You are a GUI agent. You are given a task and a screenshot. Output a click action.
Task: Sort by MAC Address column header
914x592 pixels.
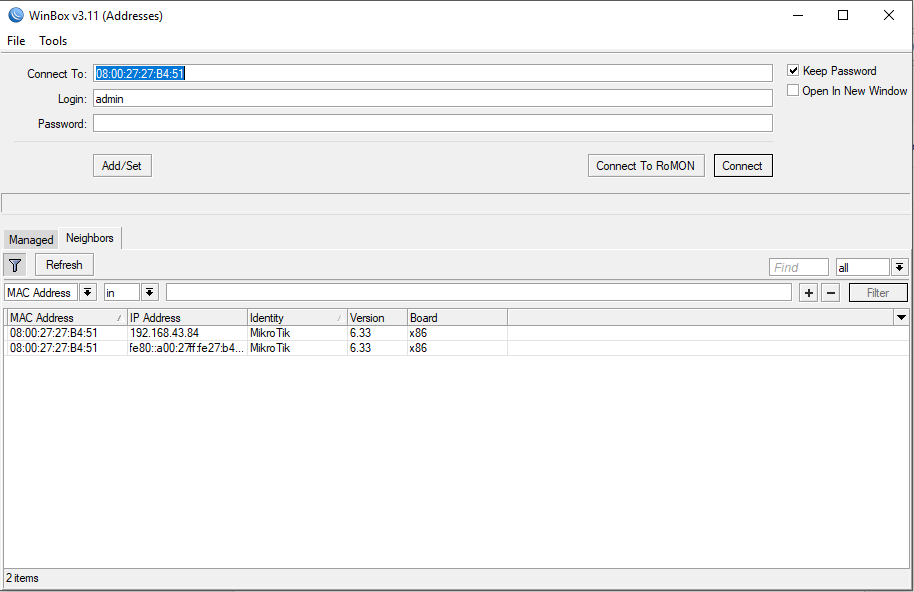tap(66, 318)
